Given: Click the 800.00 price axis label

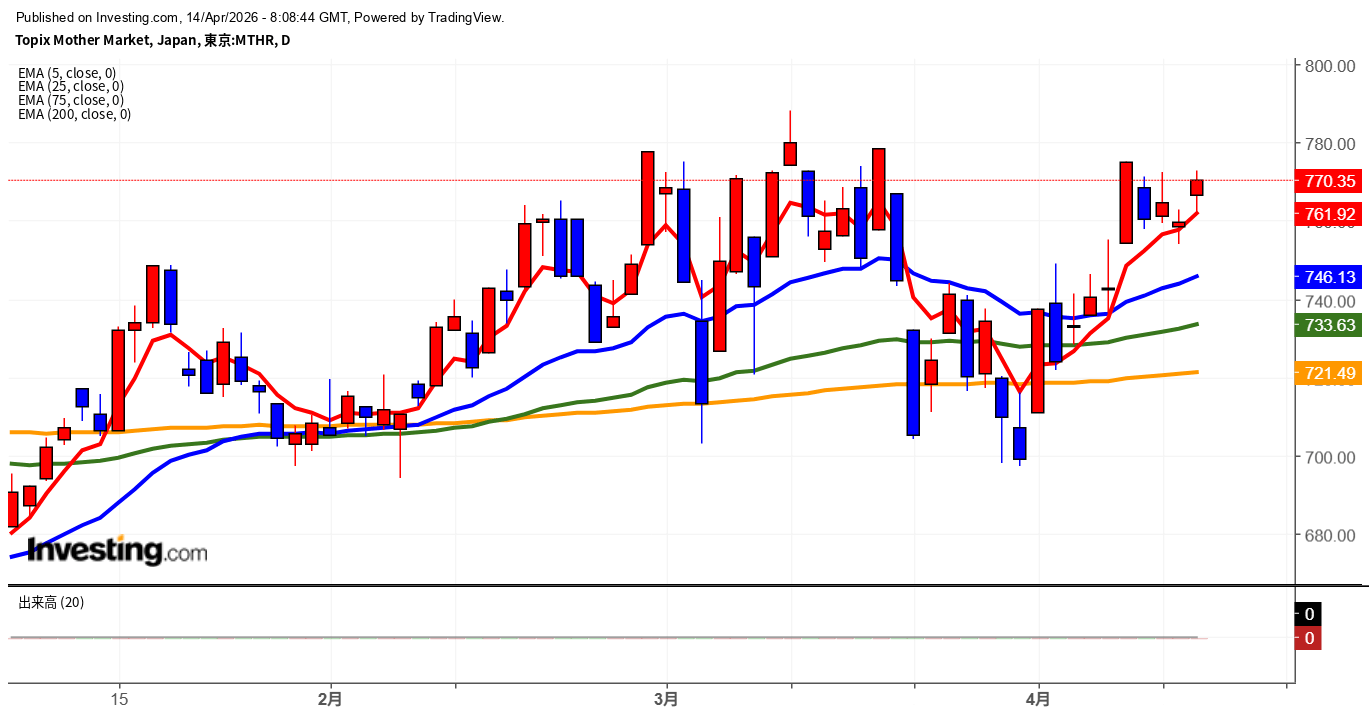Looking at the screenshot, I should 1329,66.
